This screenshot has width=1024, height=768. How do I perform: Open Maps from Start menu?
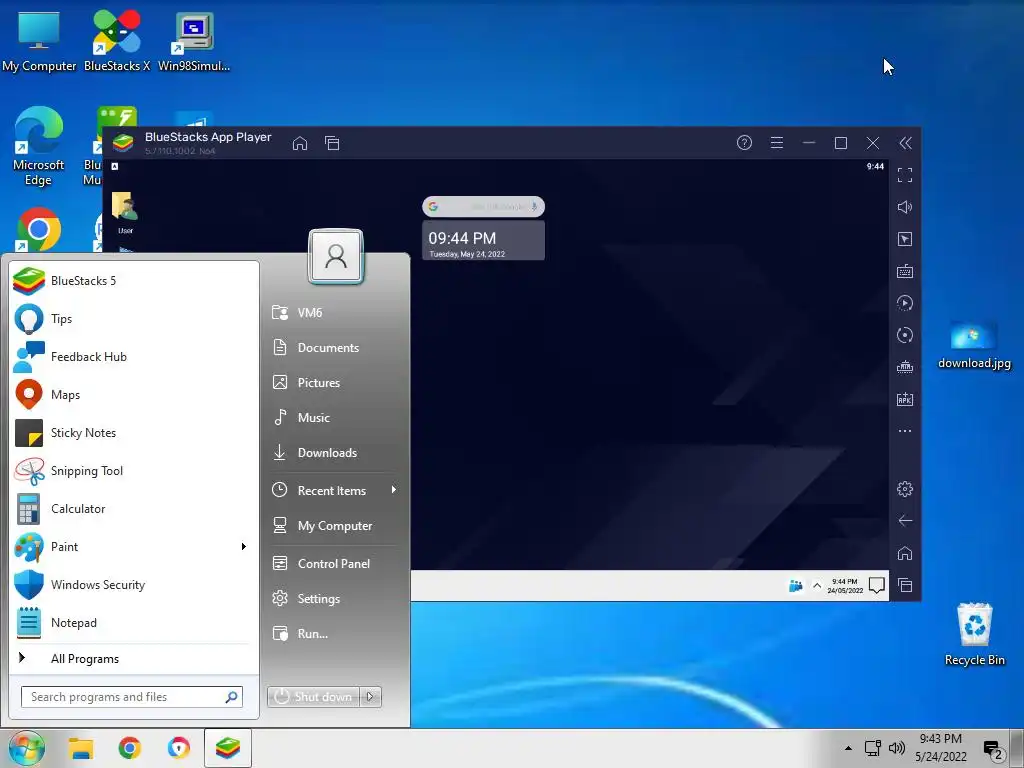134,394
